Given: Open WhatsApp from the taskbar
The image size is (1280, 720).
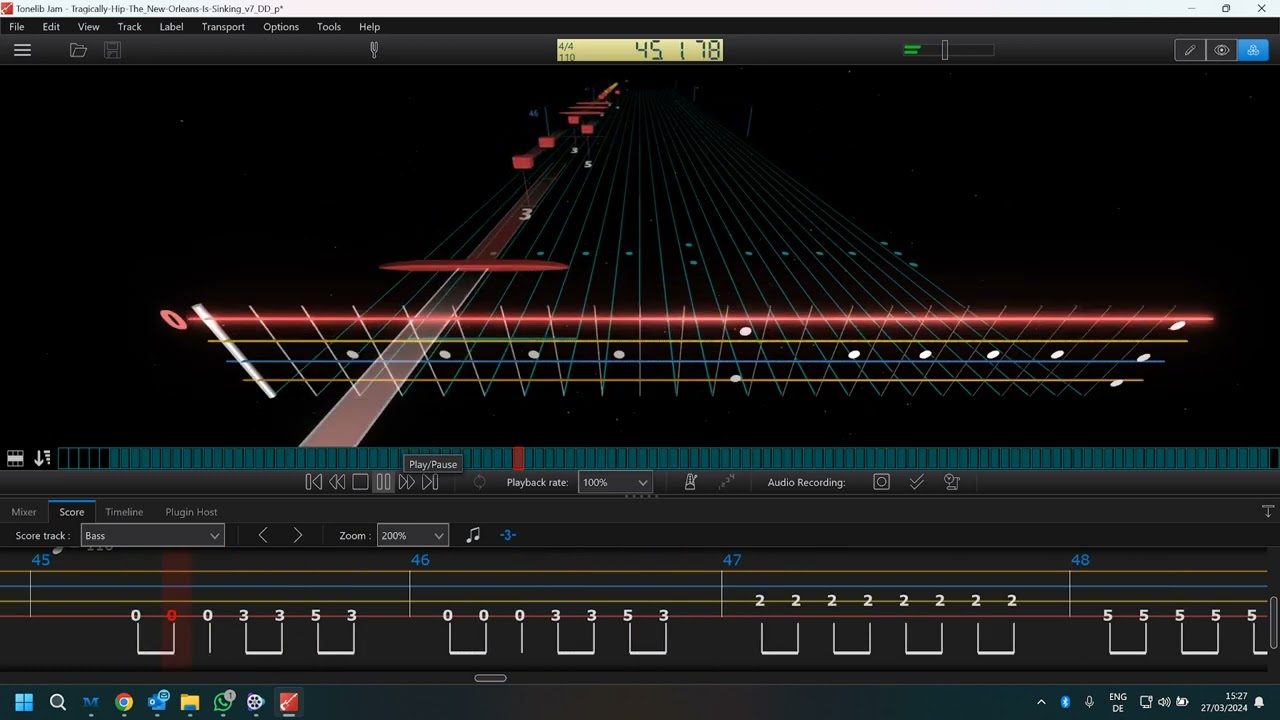Looking at the screenshot, I should pos(223,702).
